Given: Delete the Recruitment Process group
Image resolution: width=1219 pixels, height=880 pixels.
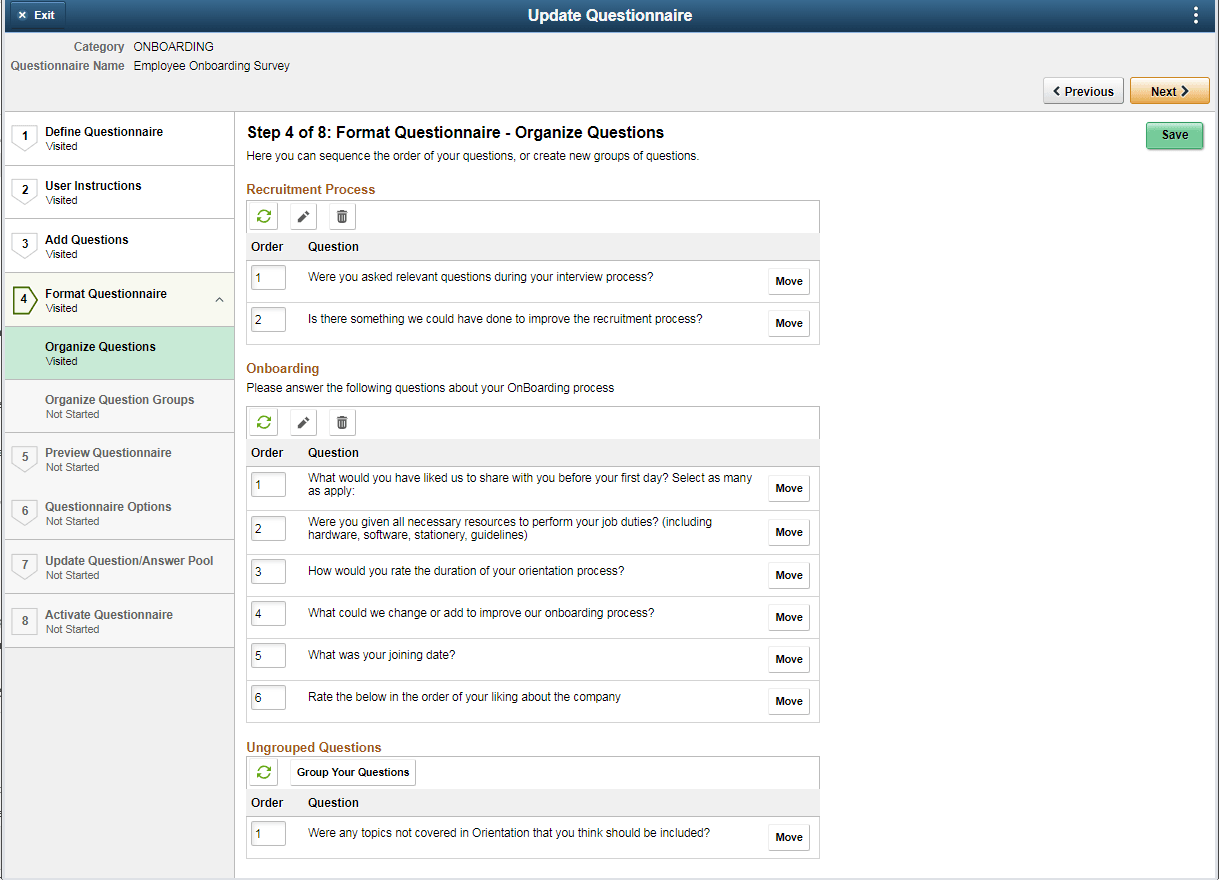Looking at the screenshot, I should [x=341, y=216].
